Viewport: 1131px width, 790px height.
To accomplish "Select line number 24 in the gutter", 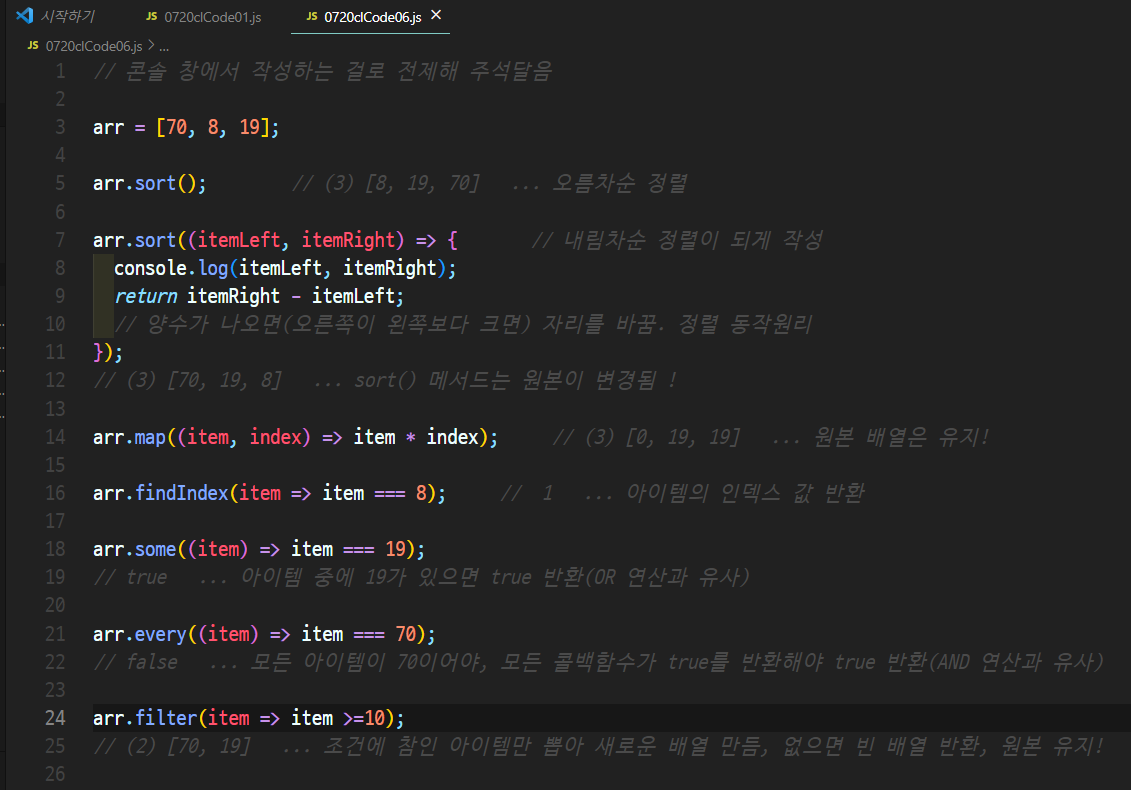I will (x=55, y=718).
